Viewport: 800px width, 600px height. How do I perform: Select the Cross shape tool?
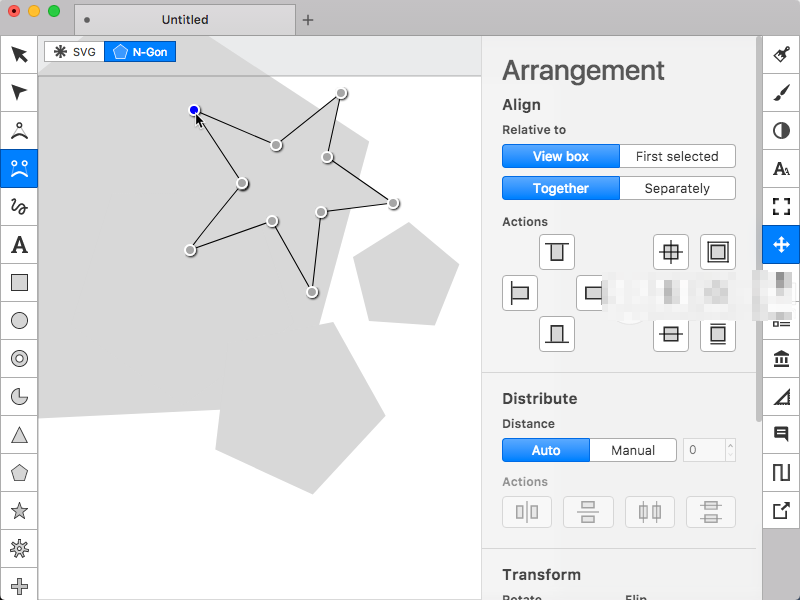[19, 585]
